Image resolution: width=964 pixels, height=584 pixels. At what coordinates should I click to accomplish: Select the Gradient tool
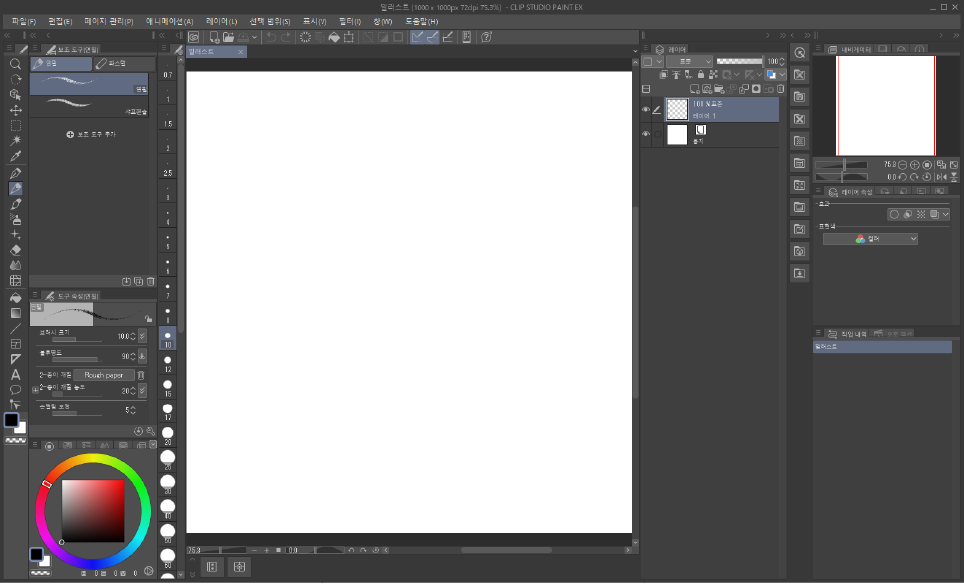[x=15, y=313]
